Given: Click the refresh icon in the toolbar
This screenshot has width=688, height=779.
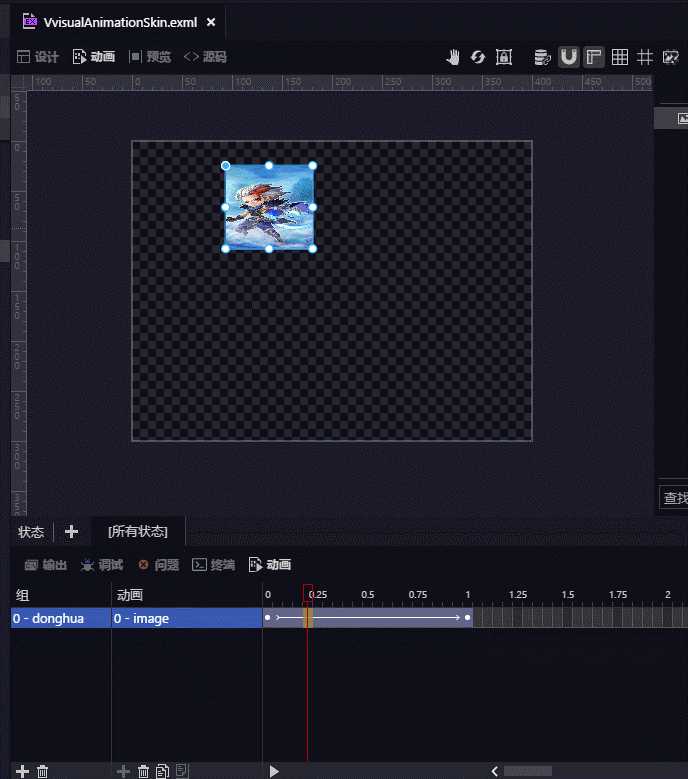Looking at the screenshot, I should point(478,57).
